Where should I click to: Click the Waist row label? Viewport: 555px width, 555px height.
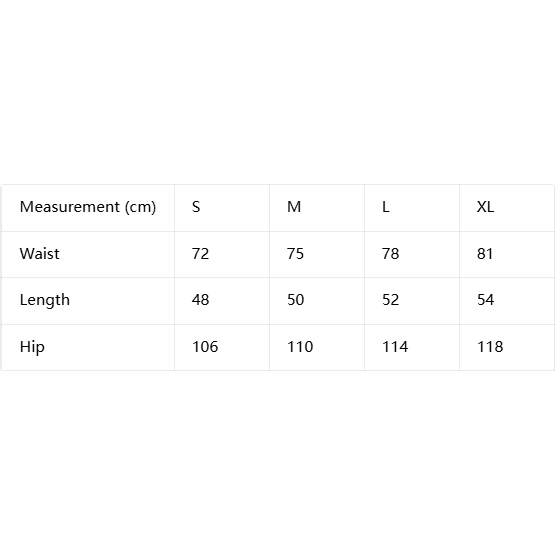pyautogui.click(x=88, y=254)
